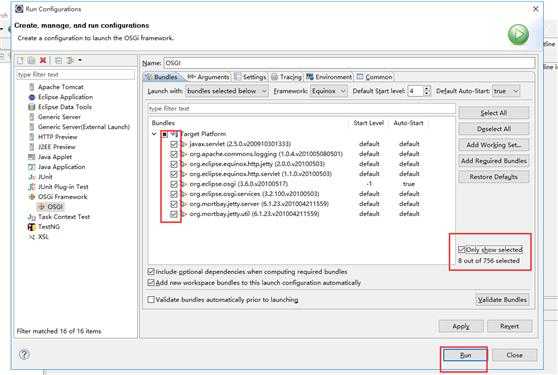Open the Launch with dropdown
Screen dimensions: 558x375
227,91
